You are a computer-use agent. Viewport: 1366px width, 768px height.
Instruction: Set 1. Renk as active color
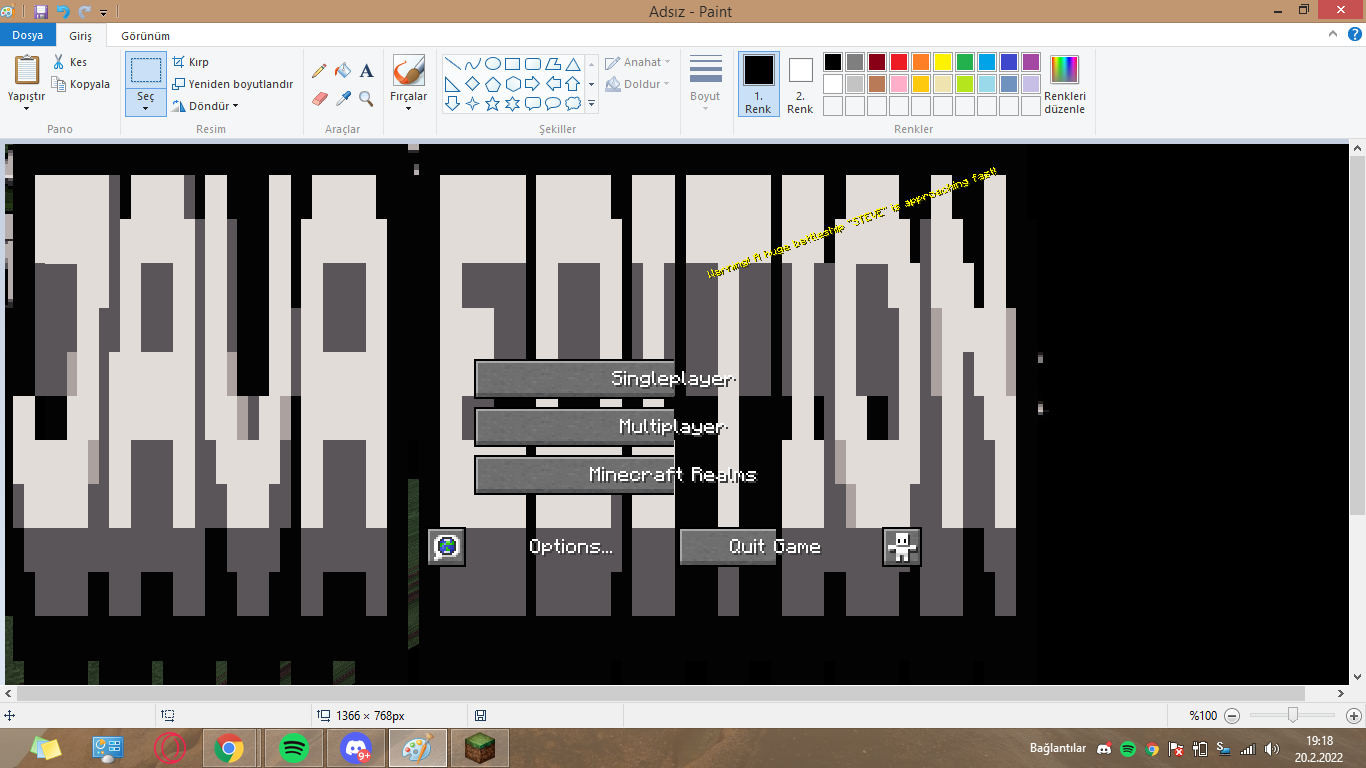pos(758,84)
